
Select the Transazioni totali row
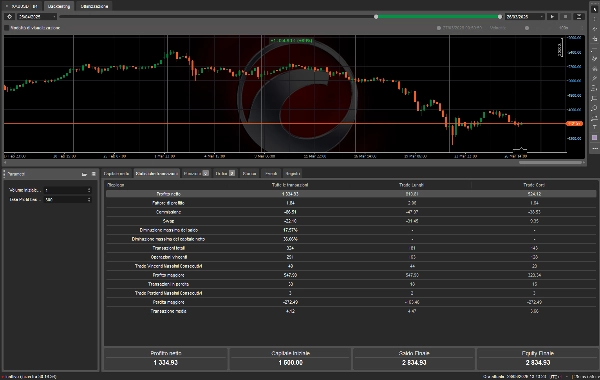click(351, 248)
